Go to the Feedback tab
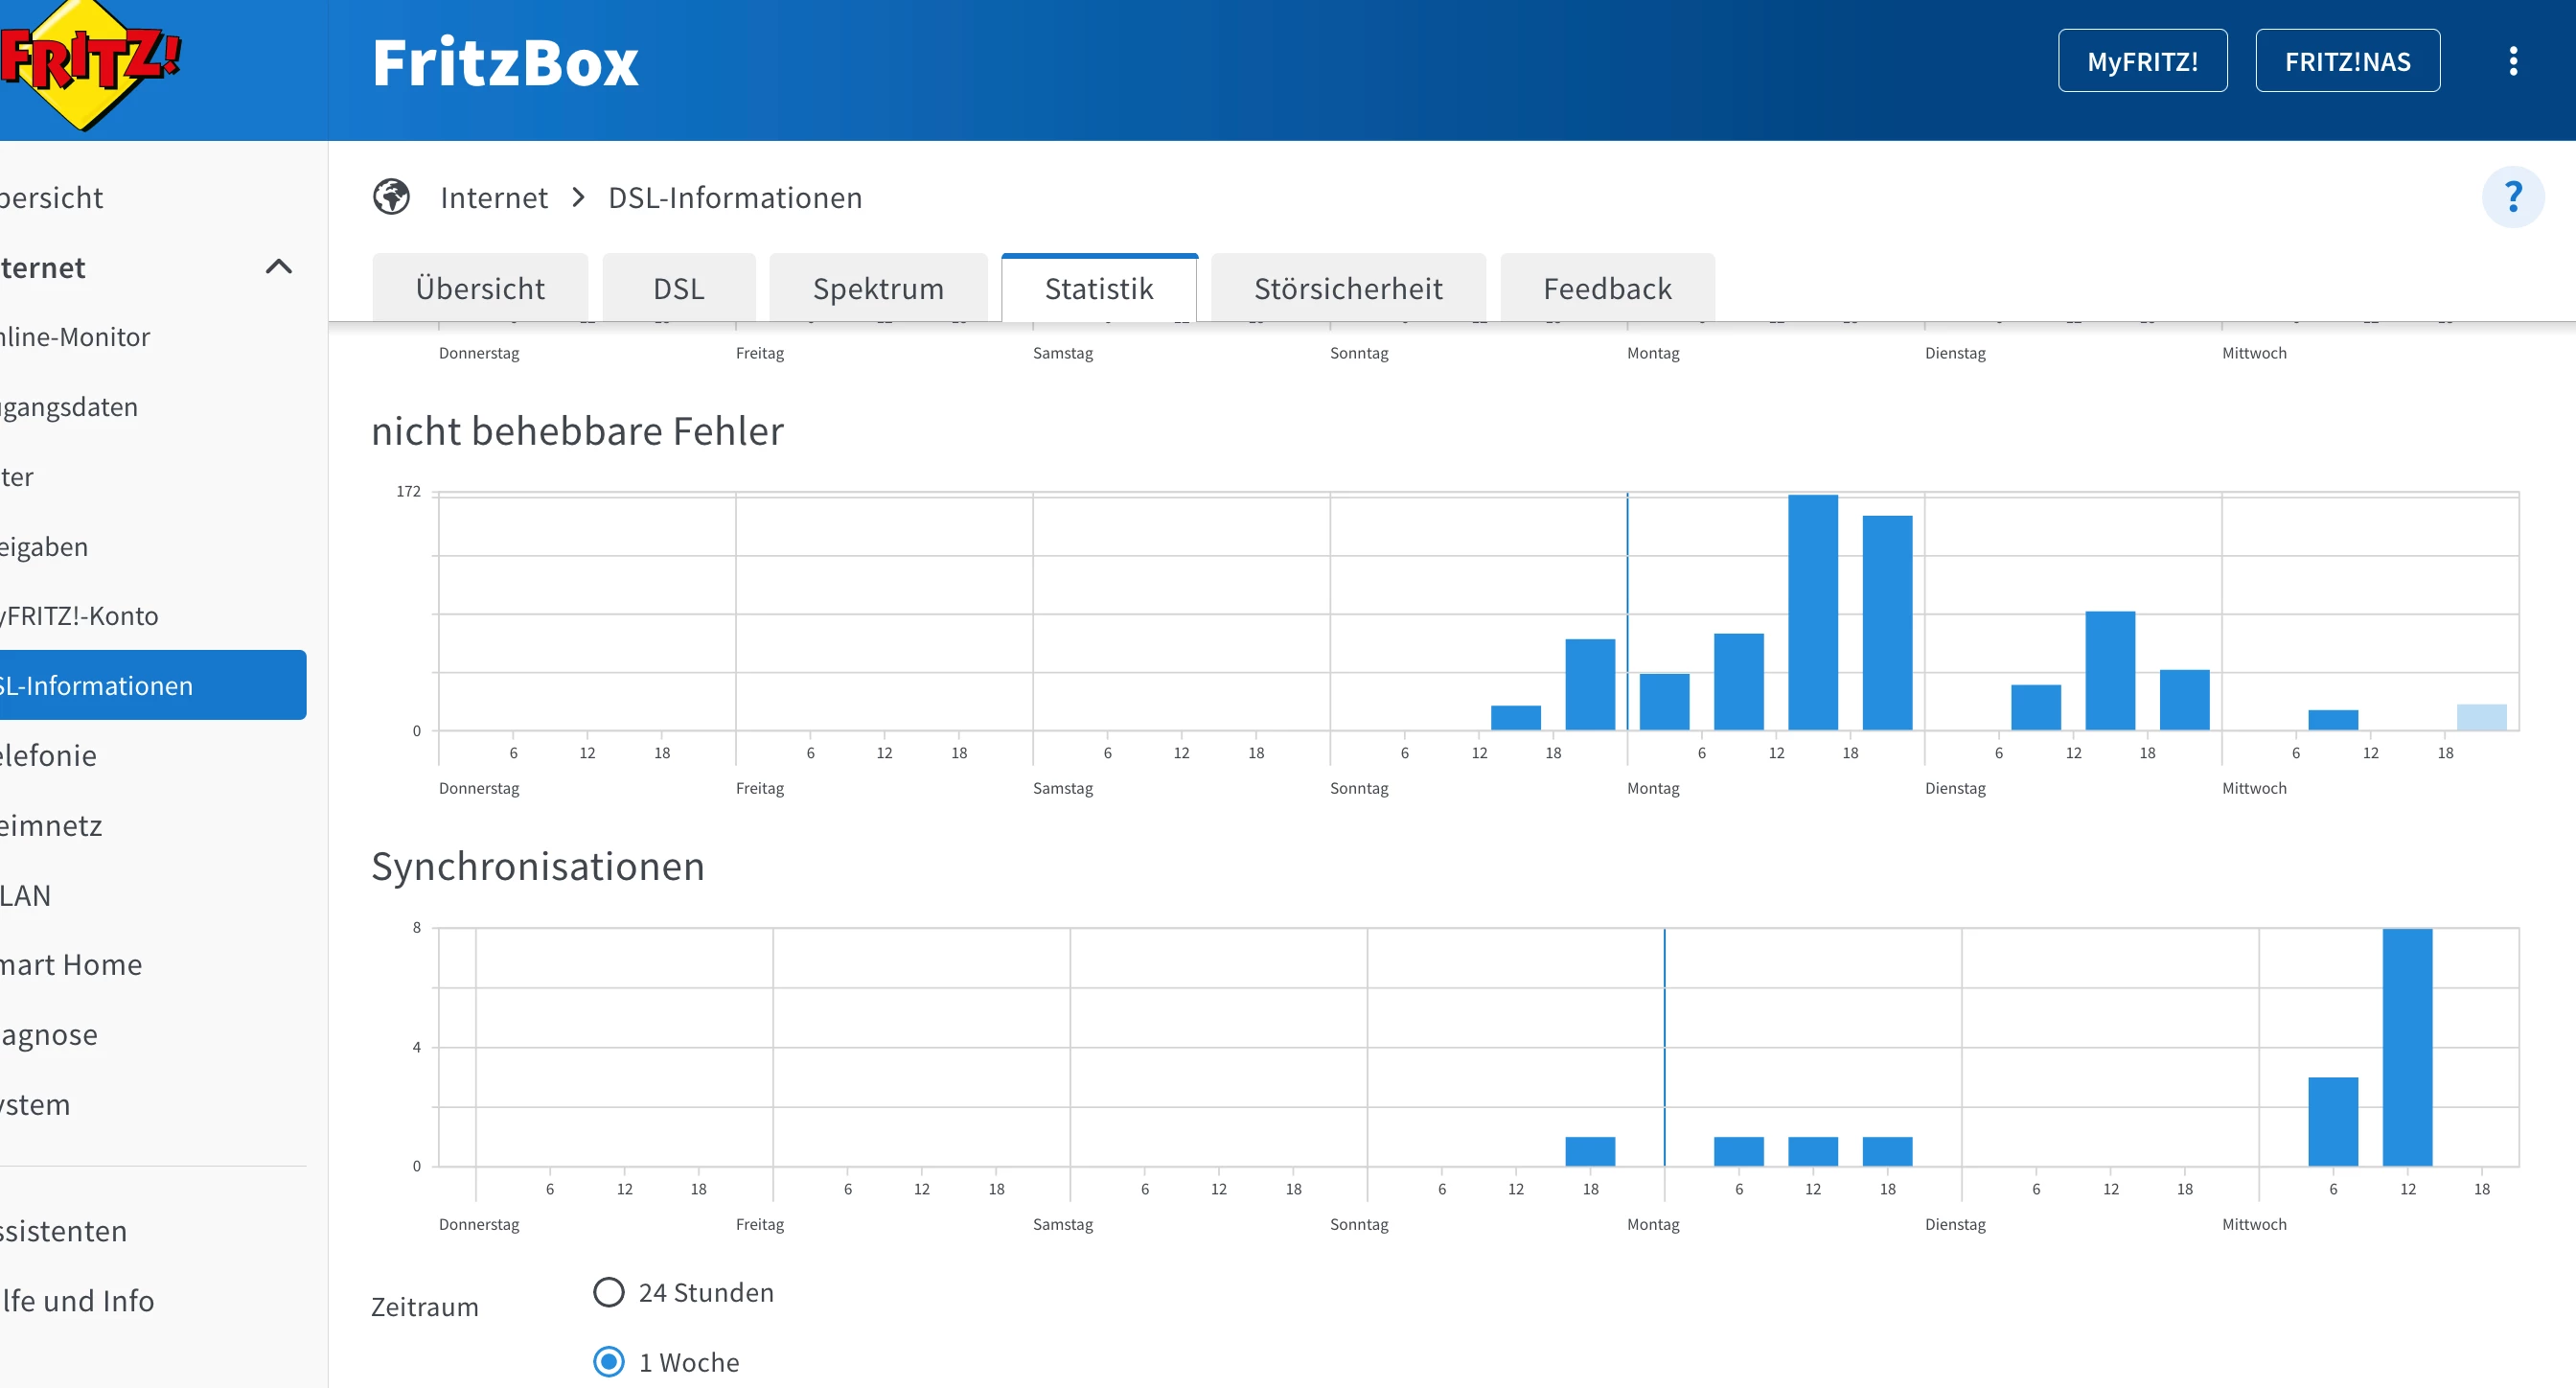Viewport: 2576px width, 1388px height. [x=1606, y=289]
